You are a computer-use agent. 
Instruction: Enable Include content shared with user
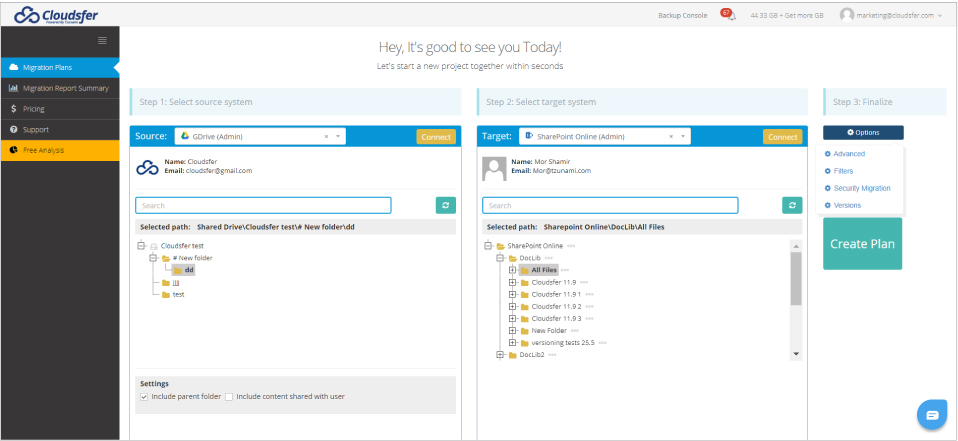coord(229,397)
